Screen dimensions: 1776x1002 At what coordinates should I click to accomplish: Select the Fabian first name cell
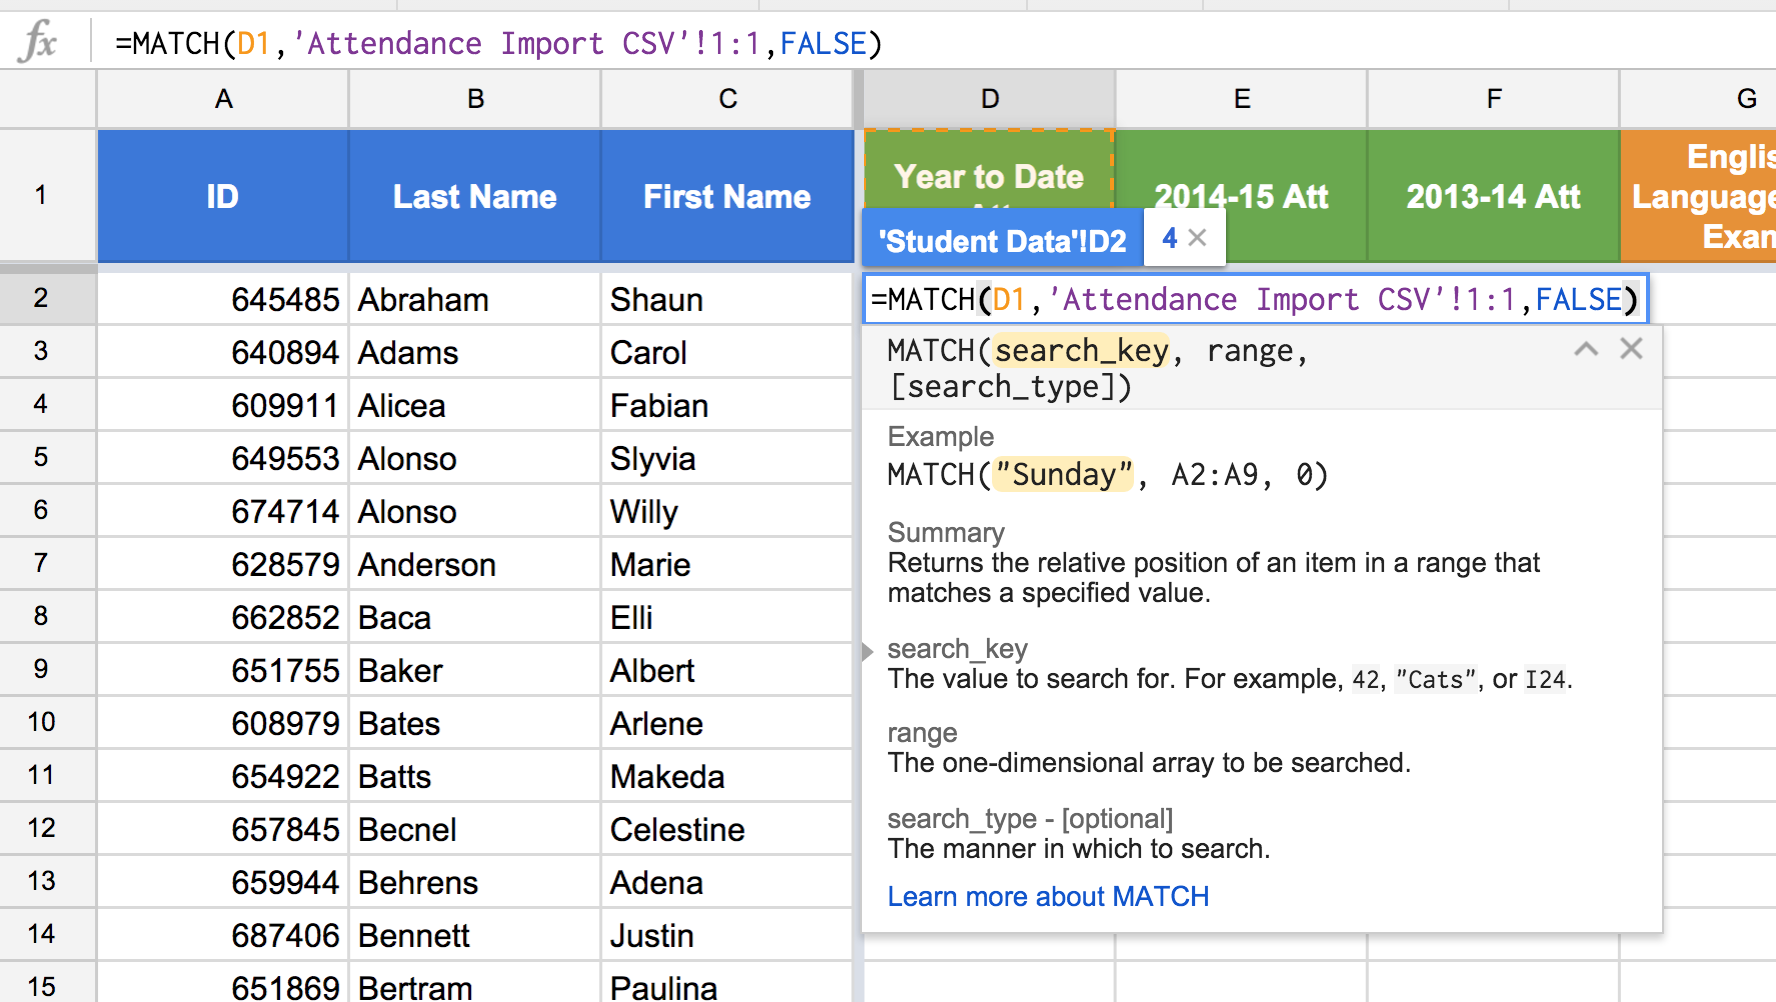(x=727, y=405)
